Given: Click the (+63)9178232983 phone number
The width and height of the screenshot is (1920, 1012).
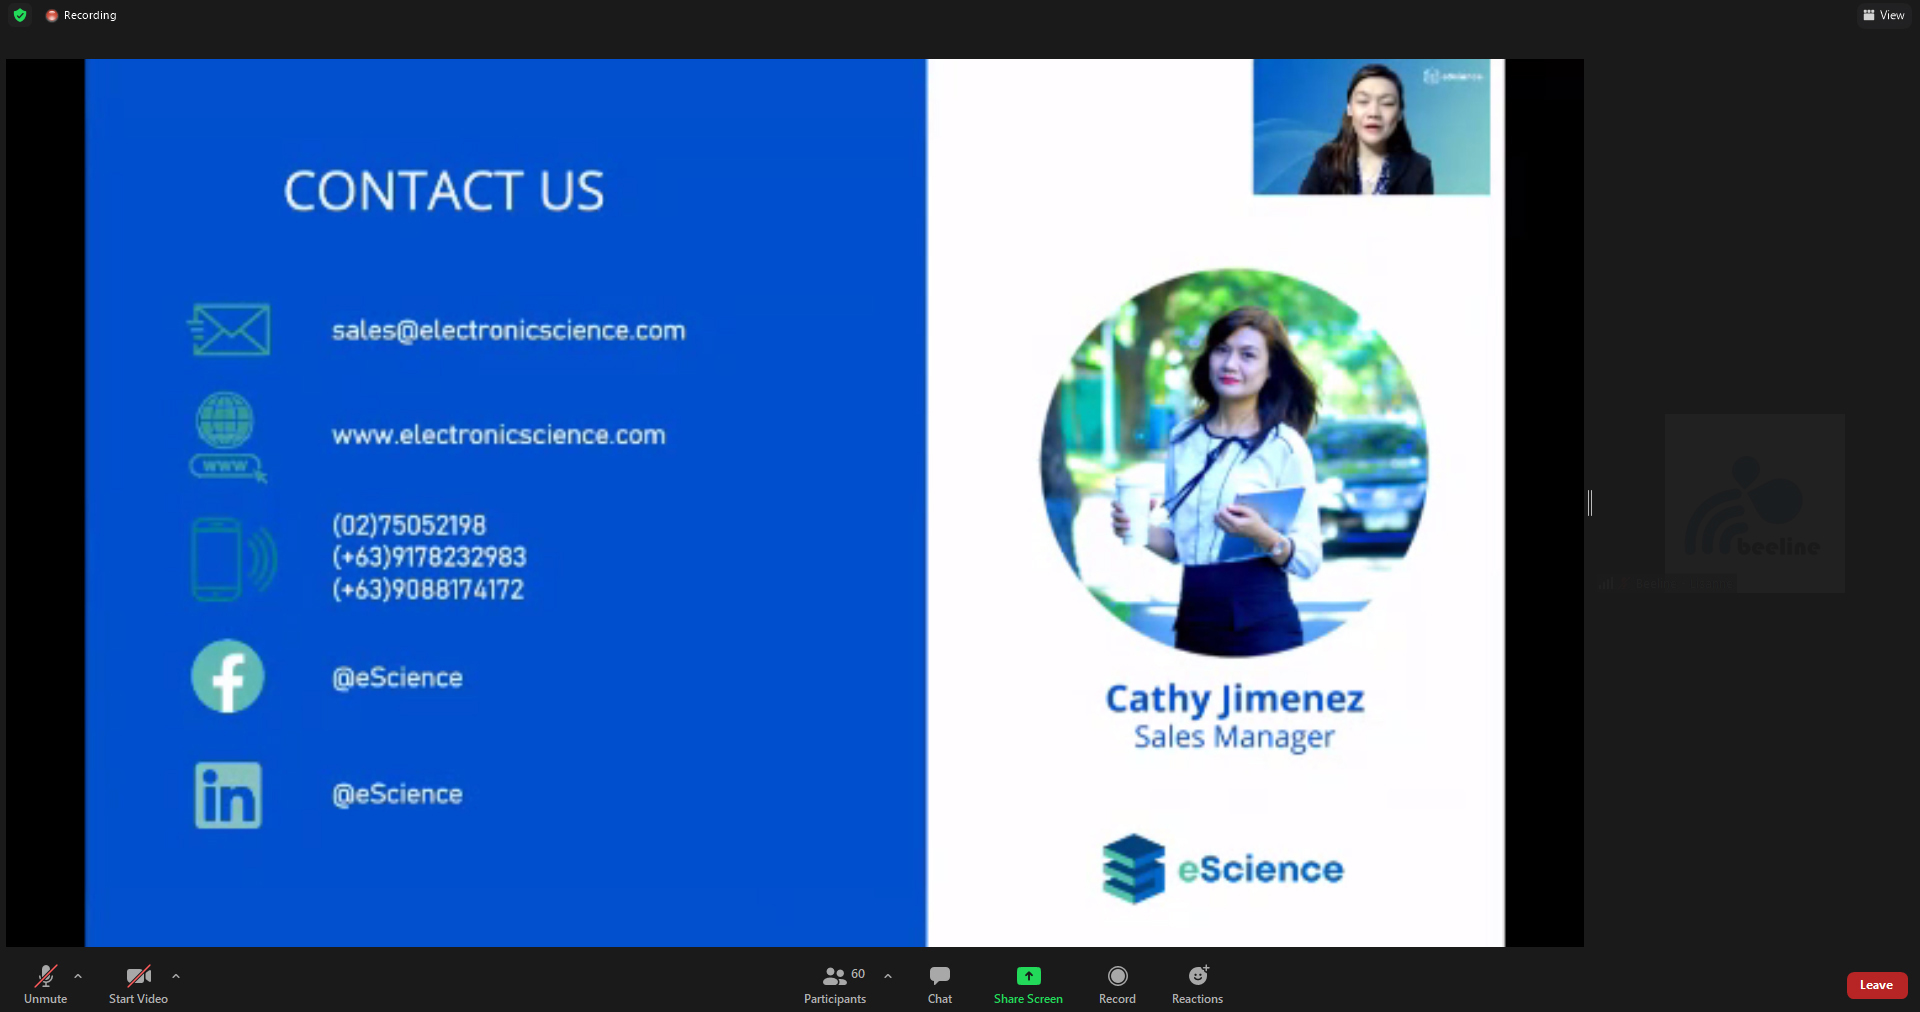Looking at the screenshot, I should tap(429, 556).
